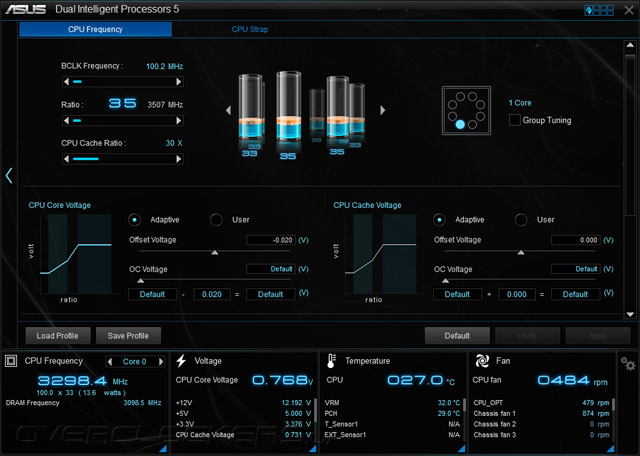Click the 0.020 offset box in core formula
This screenshot has width=640, height=456.
tap(212, 294)
